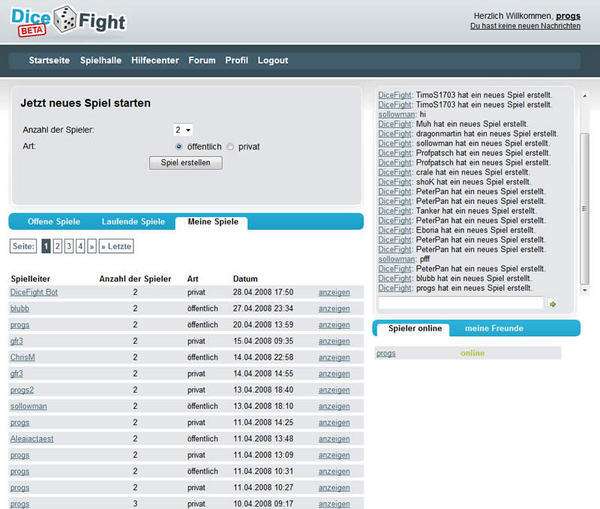Jump to Letzte page
600x509 pixels.
(x=116, y=246)
